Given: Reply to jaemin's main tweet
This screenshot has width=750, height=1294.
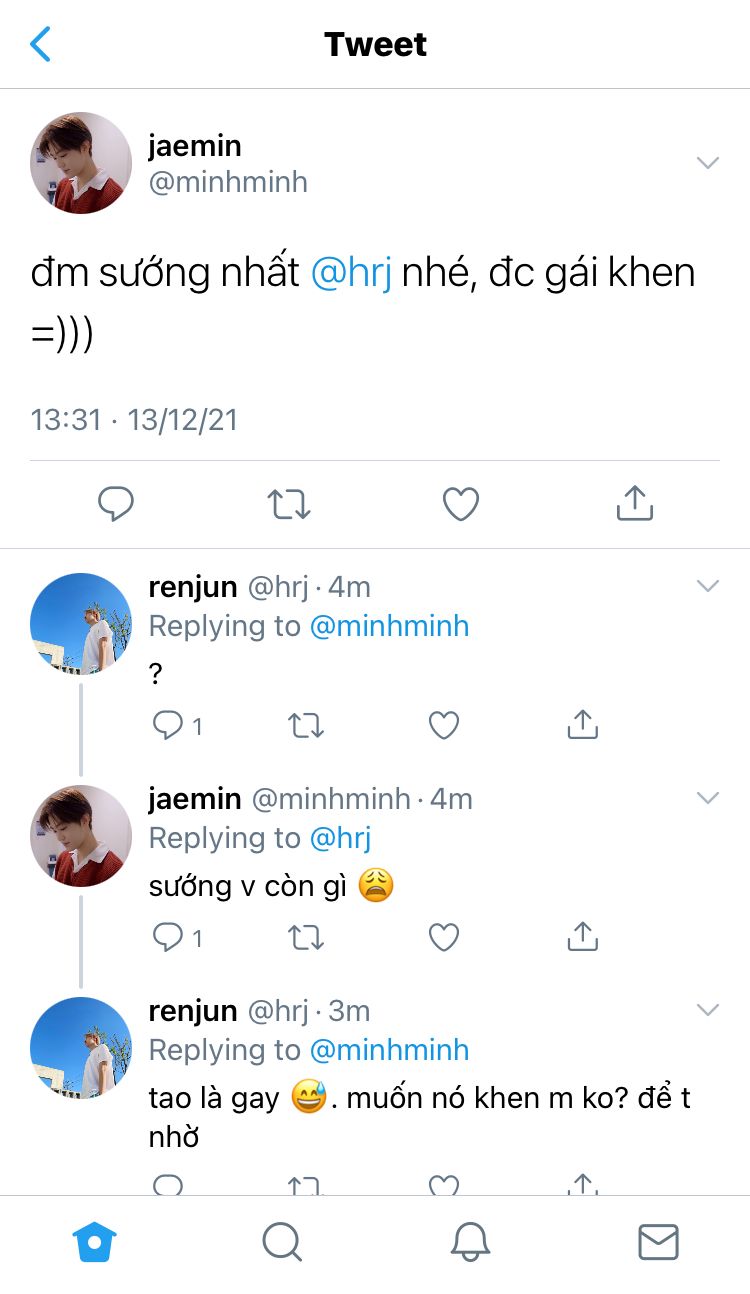Looking at the screenshot, I should pos(116,504).
